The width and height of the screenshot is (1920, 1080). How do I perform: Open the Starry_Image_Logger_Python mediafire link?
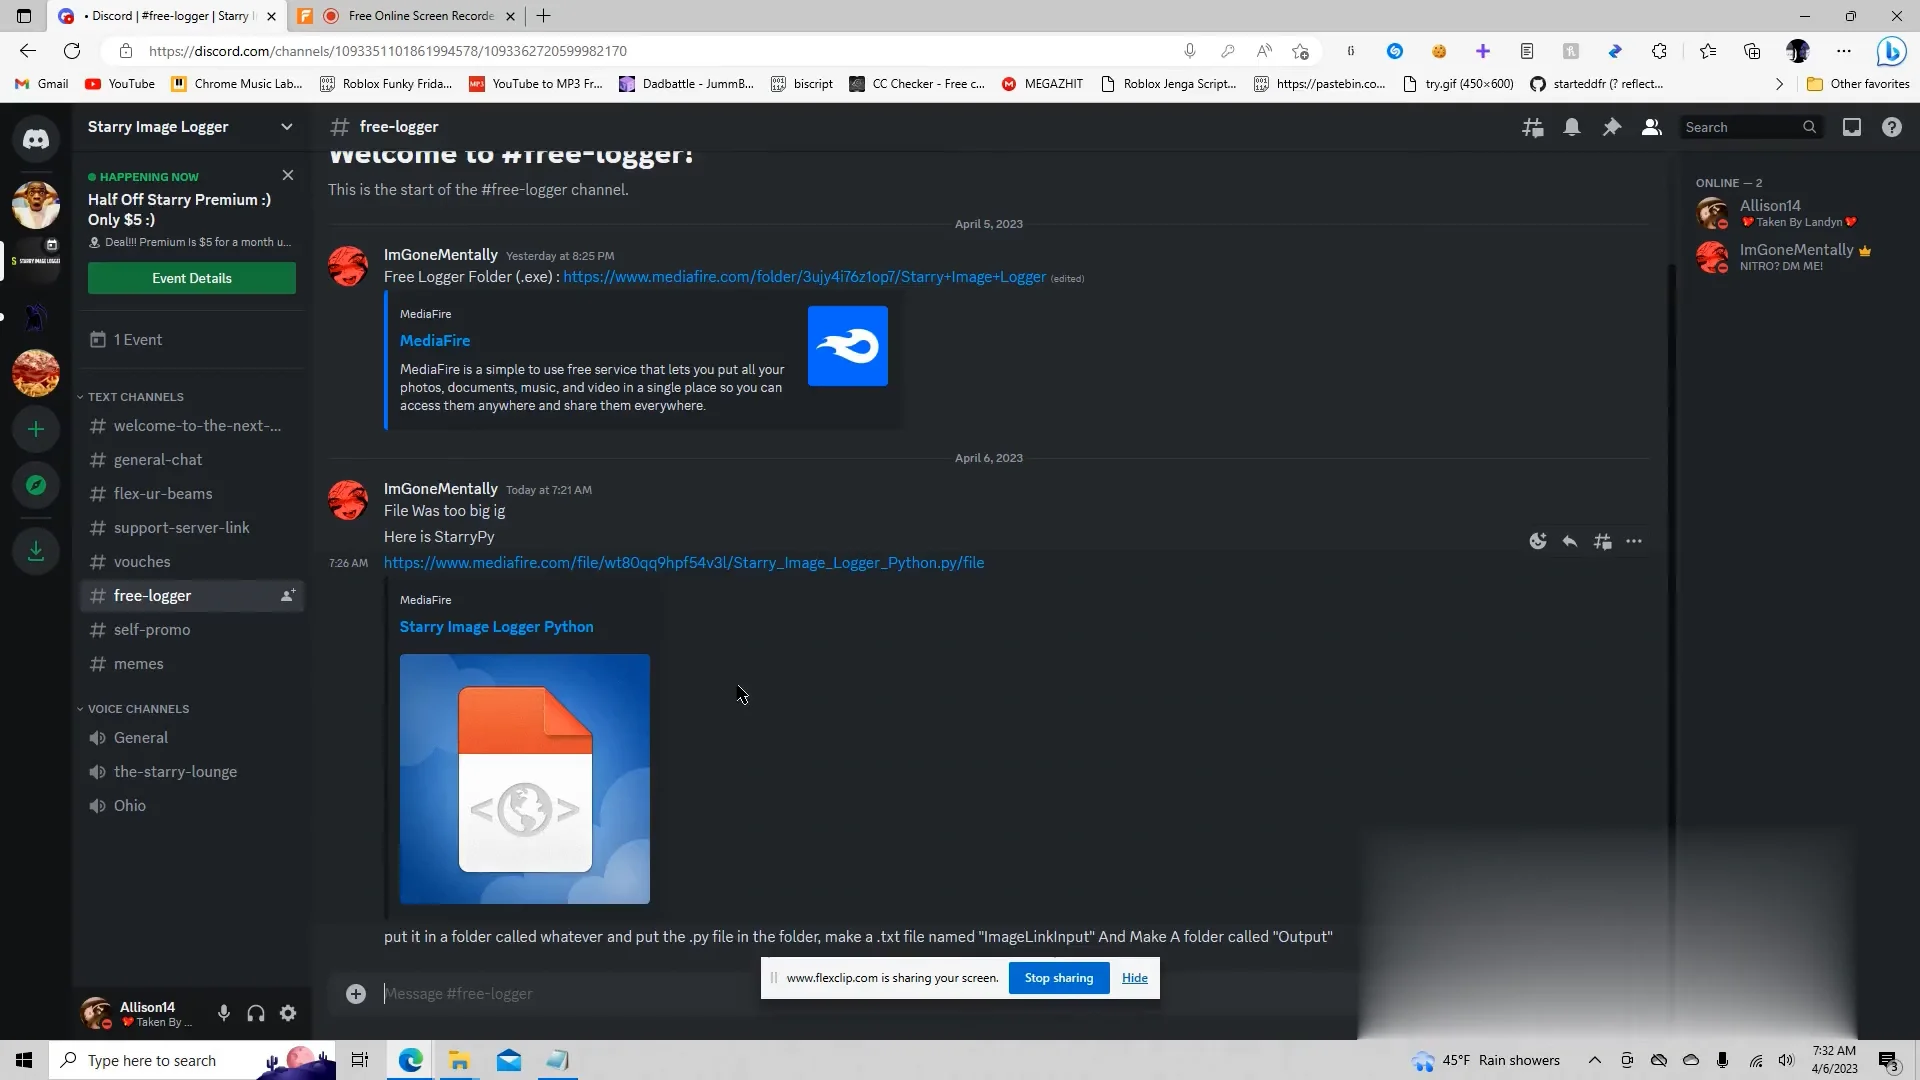[684, 563]
